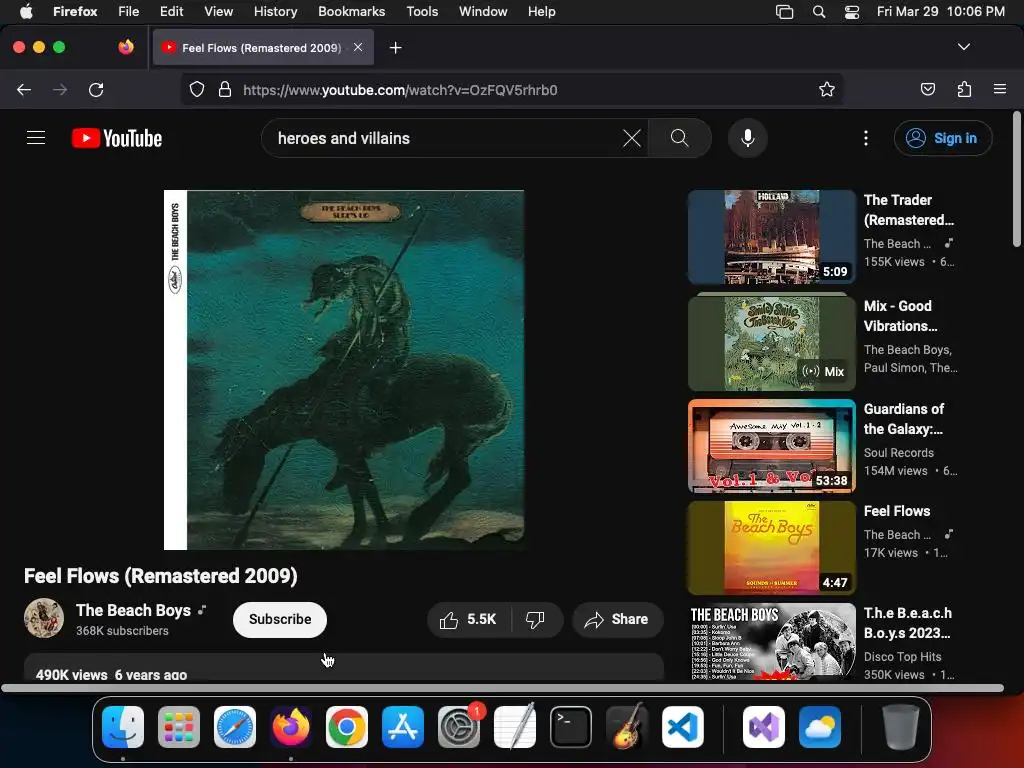
Task: Share the Feel Flows video
Action: point(617,619)
